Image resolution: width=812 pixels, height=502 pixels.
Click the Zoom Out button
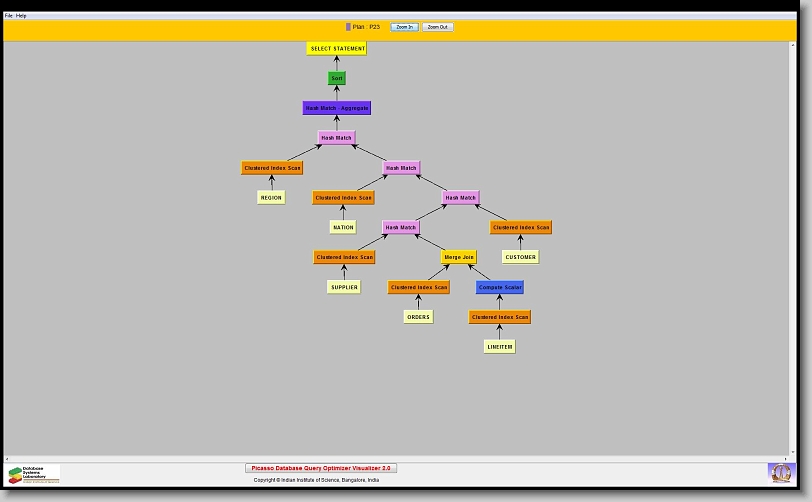437,27
